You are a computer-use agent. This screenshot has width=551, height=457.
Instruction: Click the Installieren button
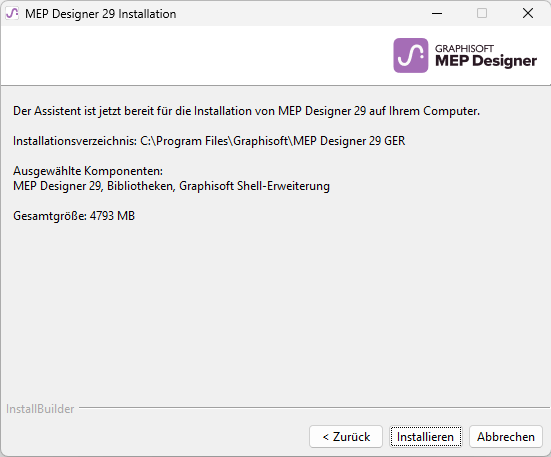pos(426,437)
